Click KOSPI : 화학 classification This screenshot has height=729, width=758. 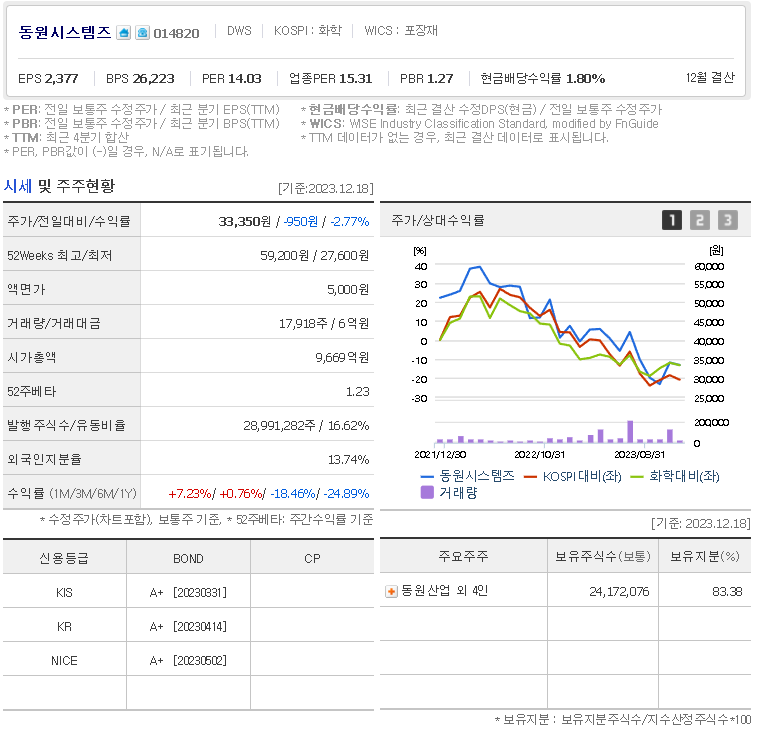pyautogui.click(x=307, y=31)
